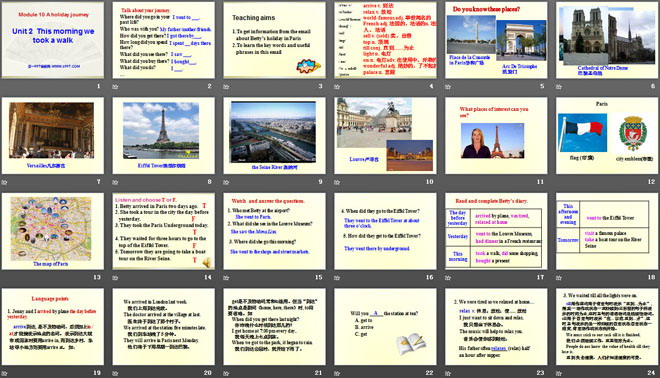Pick the 'When did they go to the Eiffel Tower' slide
660x378 pixels.
tap(385, 231)
